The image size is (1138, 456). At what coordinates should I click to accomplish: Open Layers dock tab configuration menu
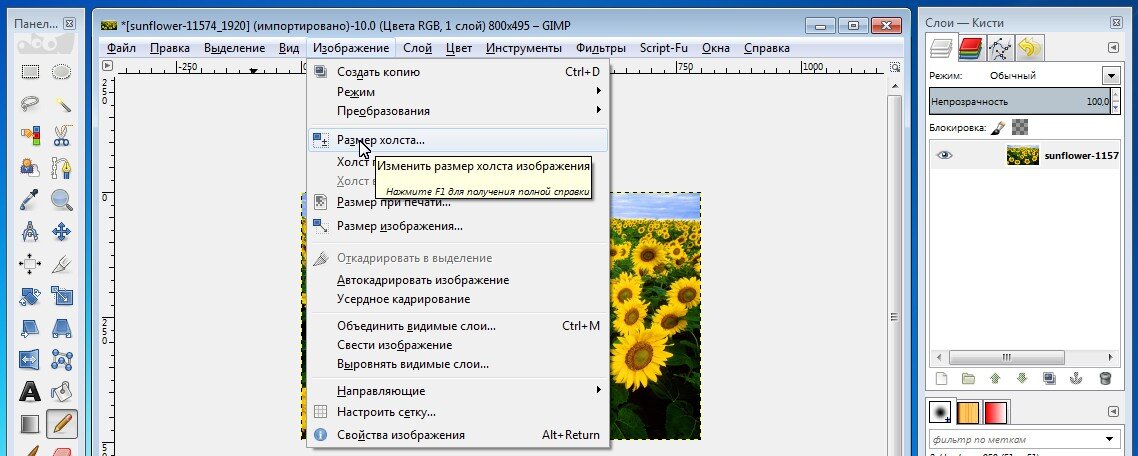click(1113, 48)
